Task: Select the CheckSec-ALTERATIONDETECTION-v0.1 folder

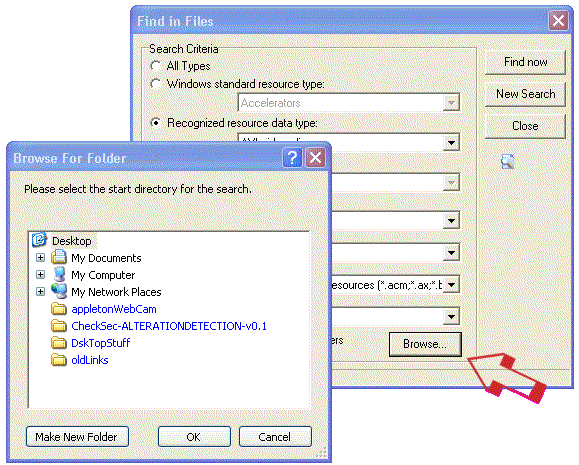Action: (x=169, y=326)
